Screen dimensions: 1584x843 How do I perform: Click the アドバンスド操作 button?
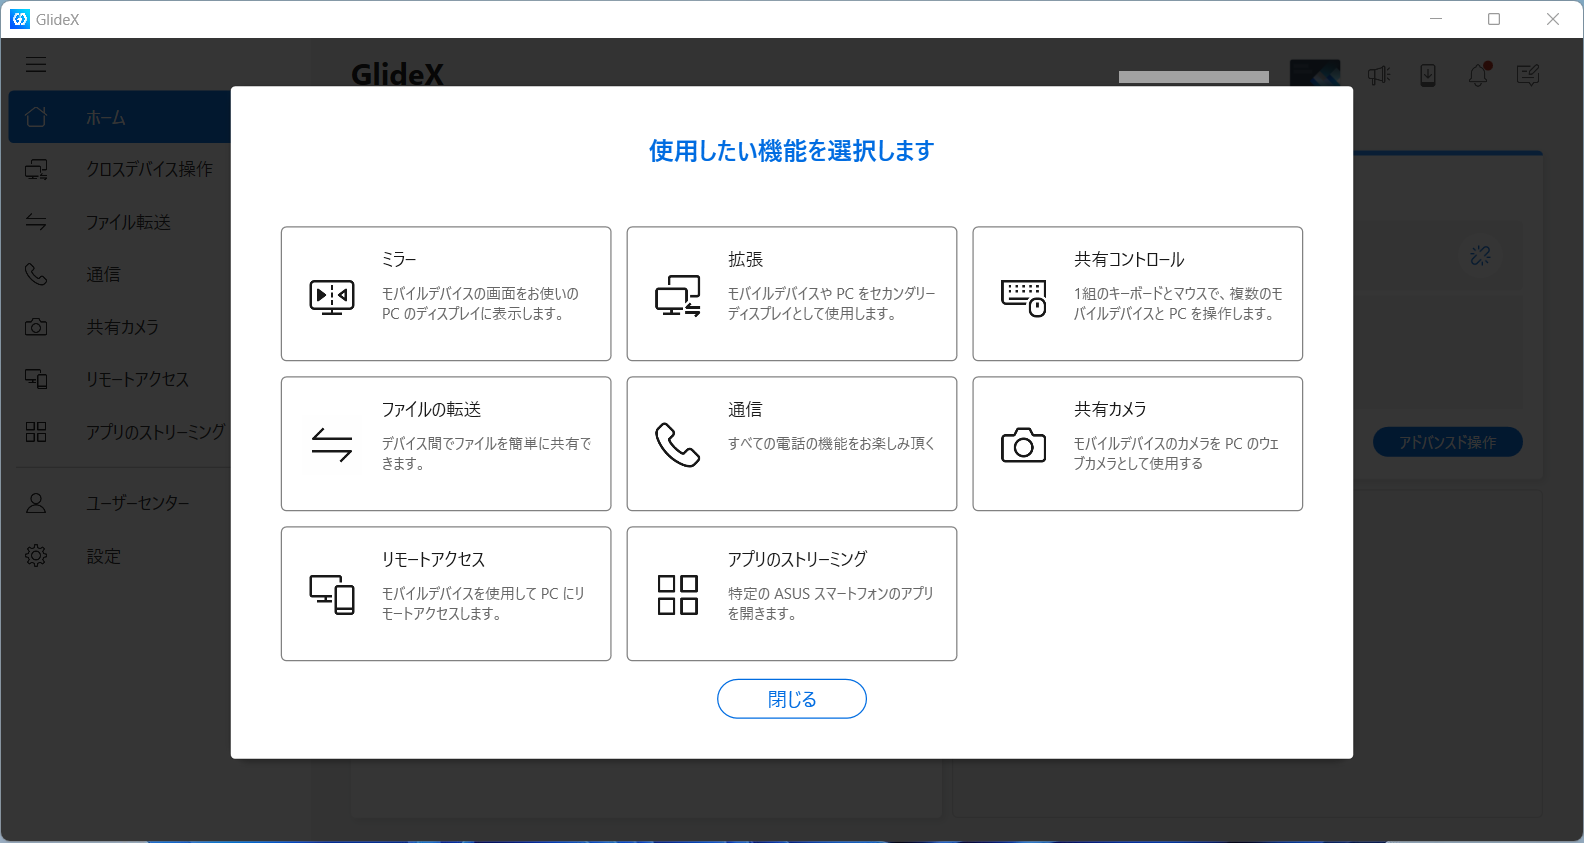[x=1447, y=442]
